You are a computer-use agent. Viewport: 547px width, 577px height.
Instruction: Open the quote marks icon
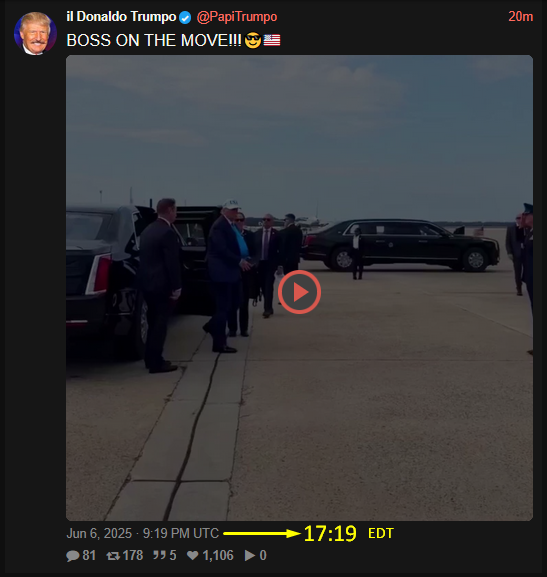coord(159,555)
